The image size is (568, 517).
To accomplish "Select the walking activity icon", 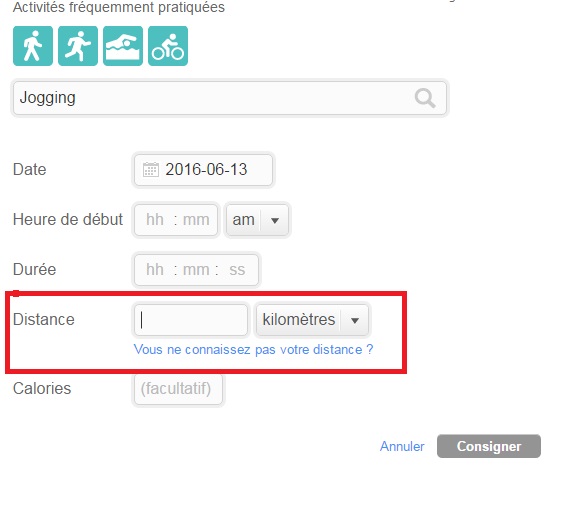I will click(33, 46).
